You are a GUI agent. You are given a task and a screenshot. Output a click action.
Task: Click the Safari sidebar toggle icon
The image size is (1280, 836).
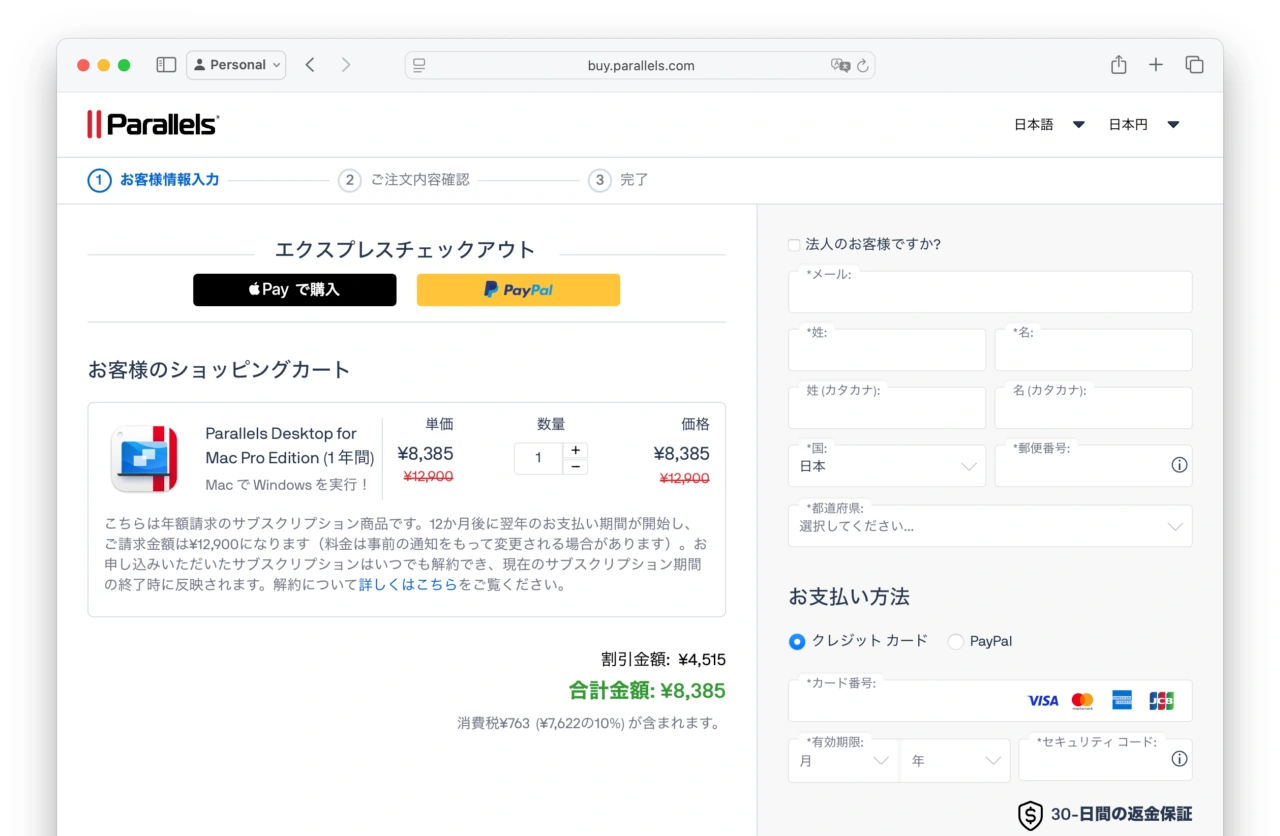[x=166, y=65]
